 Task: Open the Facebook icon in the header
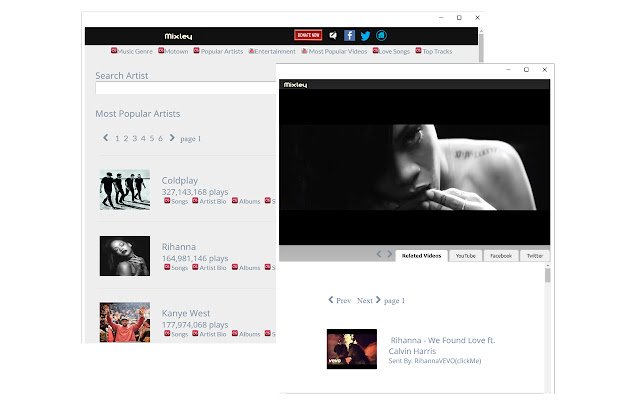pos(349,36)
